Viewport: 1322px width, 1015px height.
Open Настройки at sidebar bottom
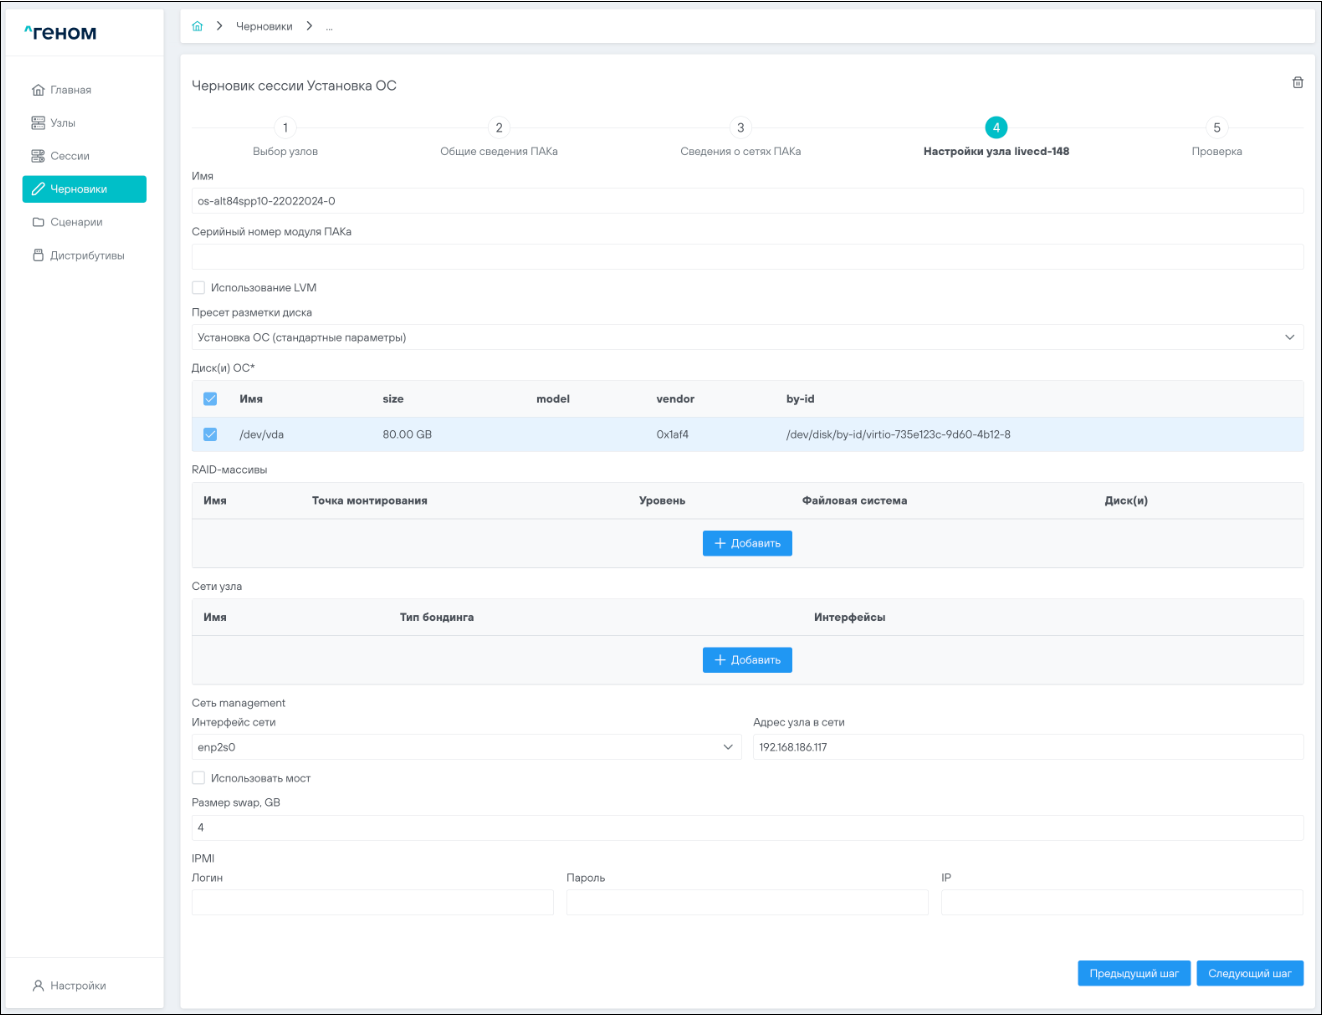pyautogui.click(x=77, y=985)
